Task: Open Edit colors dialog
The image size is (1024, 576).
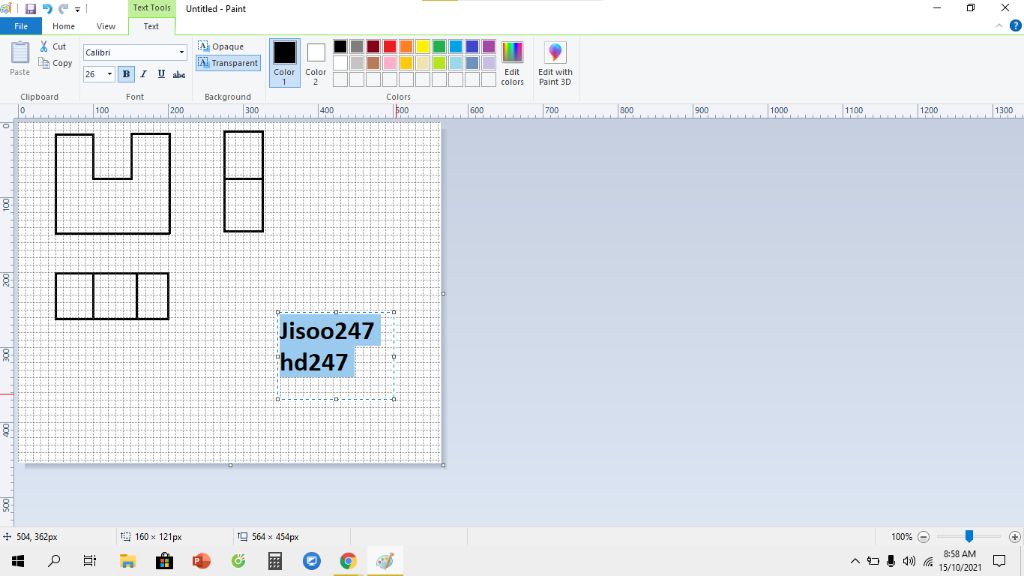Action: (x=512, y=63)
